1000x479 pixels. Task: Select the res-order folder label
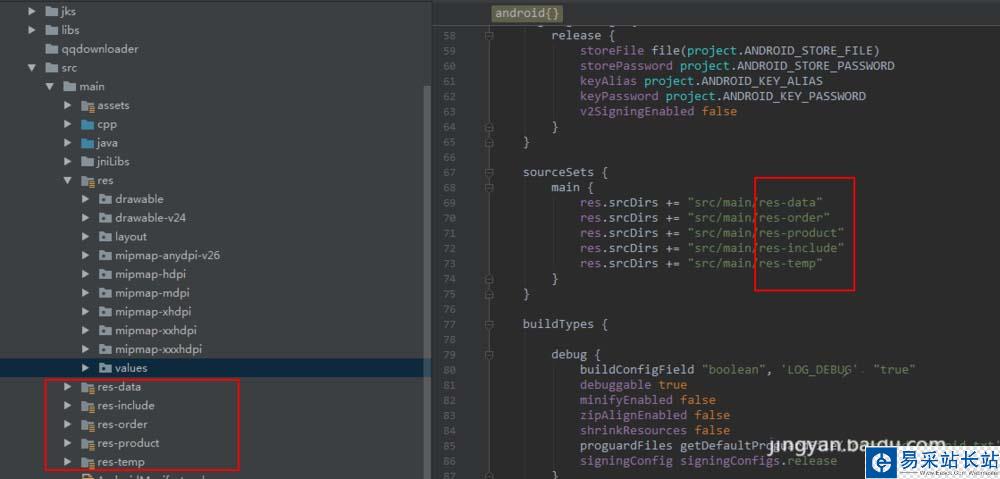[x=122, y=424]
